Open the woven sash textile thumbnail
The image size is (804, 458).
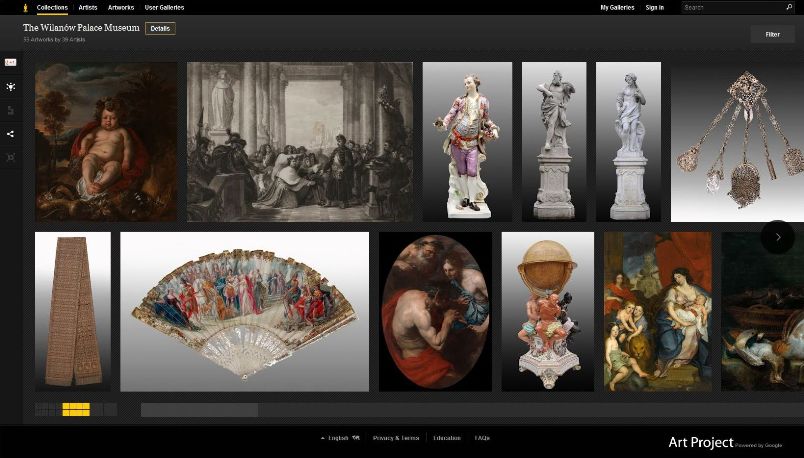73,312
